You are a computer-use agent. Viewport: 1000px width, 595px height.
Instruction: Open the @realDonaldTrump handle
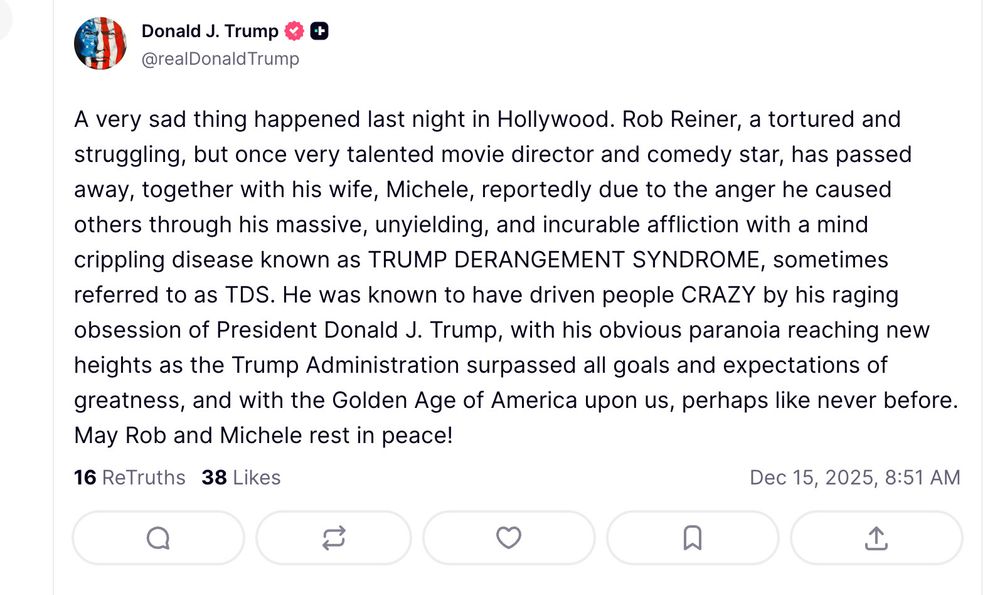click(x=223, y=58)
